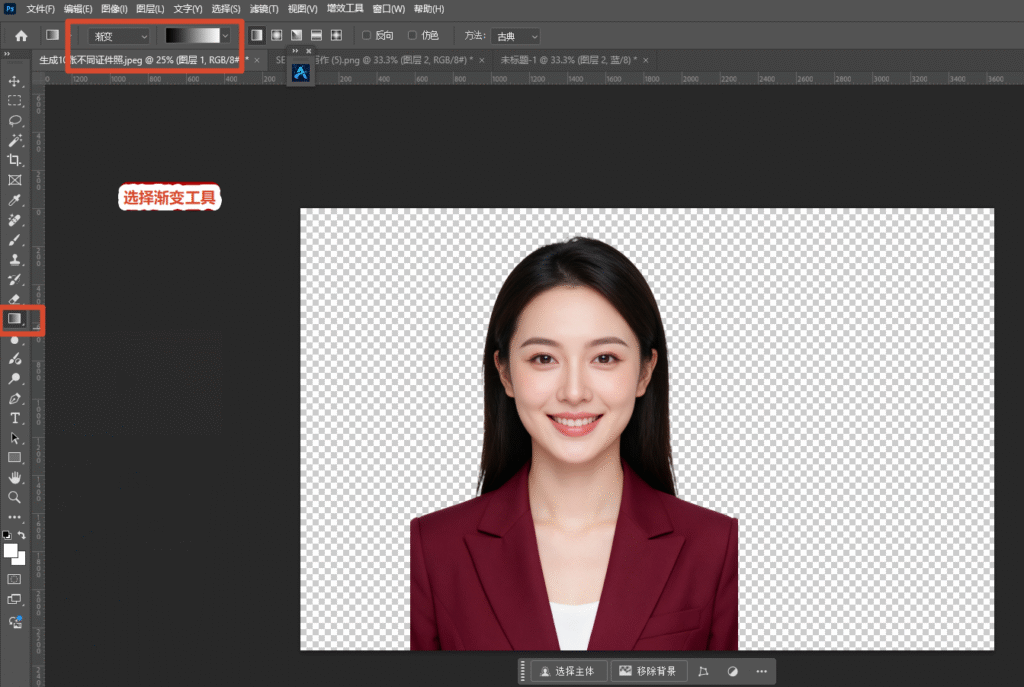The image size is (1024, 687).
Task: Open the 窗口(W) menu
Action: click(x=389, y=9)
